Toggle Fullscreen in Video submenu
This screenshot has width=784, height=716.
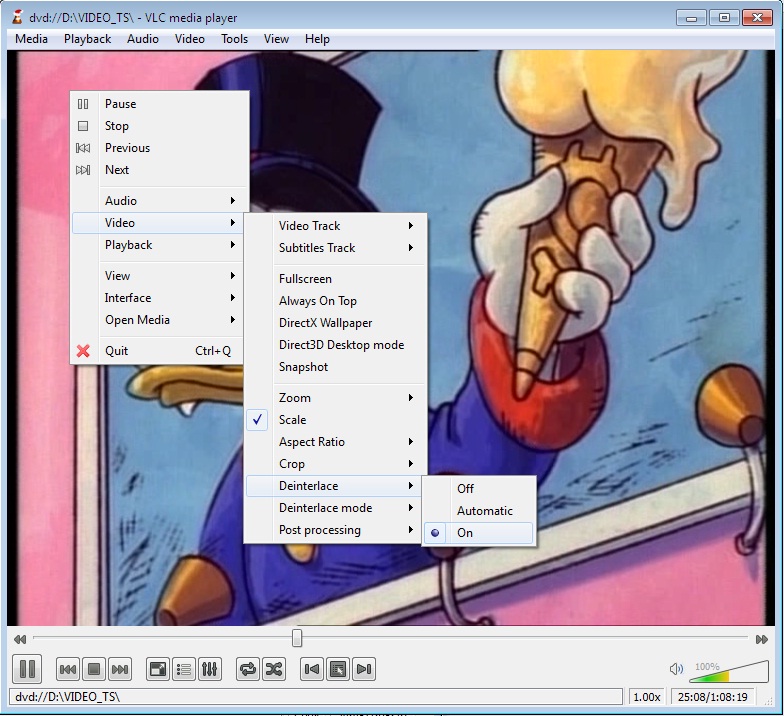point(336,279)
